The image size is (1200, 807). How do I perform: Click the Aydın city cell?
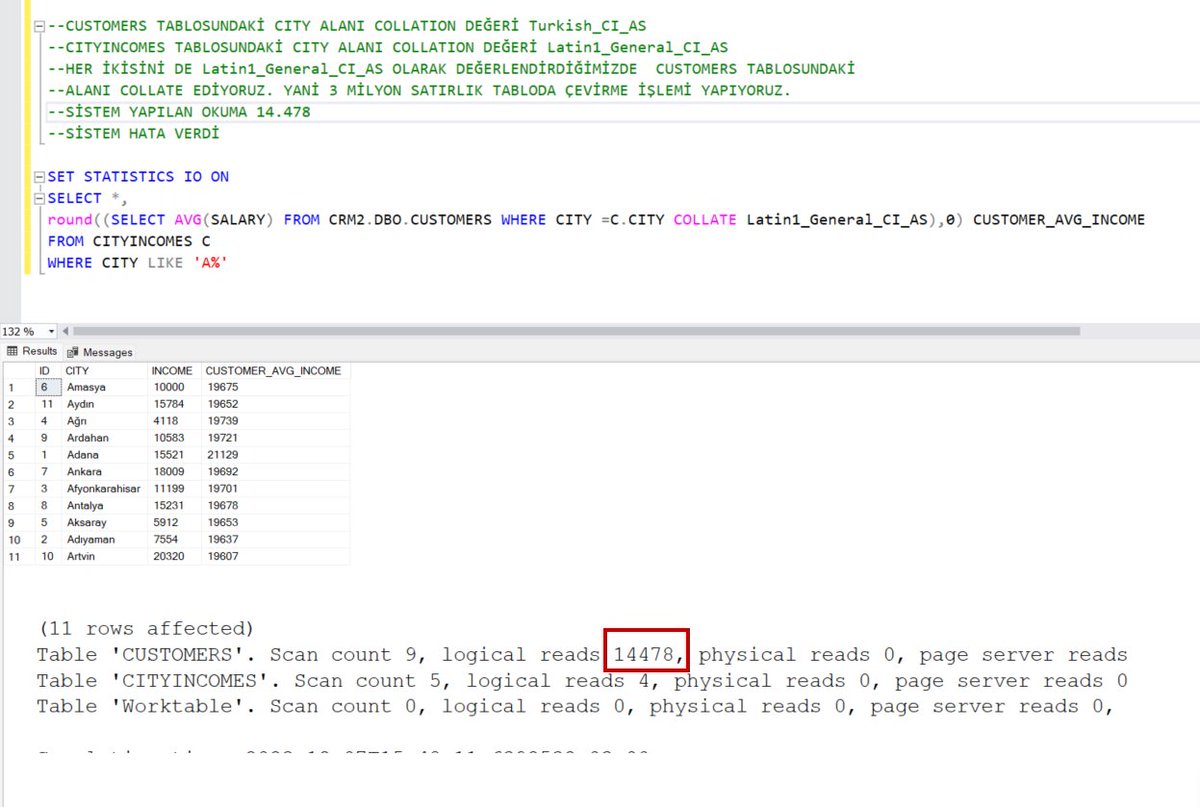[x=103, y=404]
